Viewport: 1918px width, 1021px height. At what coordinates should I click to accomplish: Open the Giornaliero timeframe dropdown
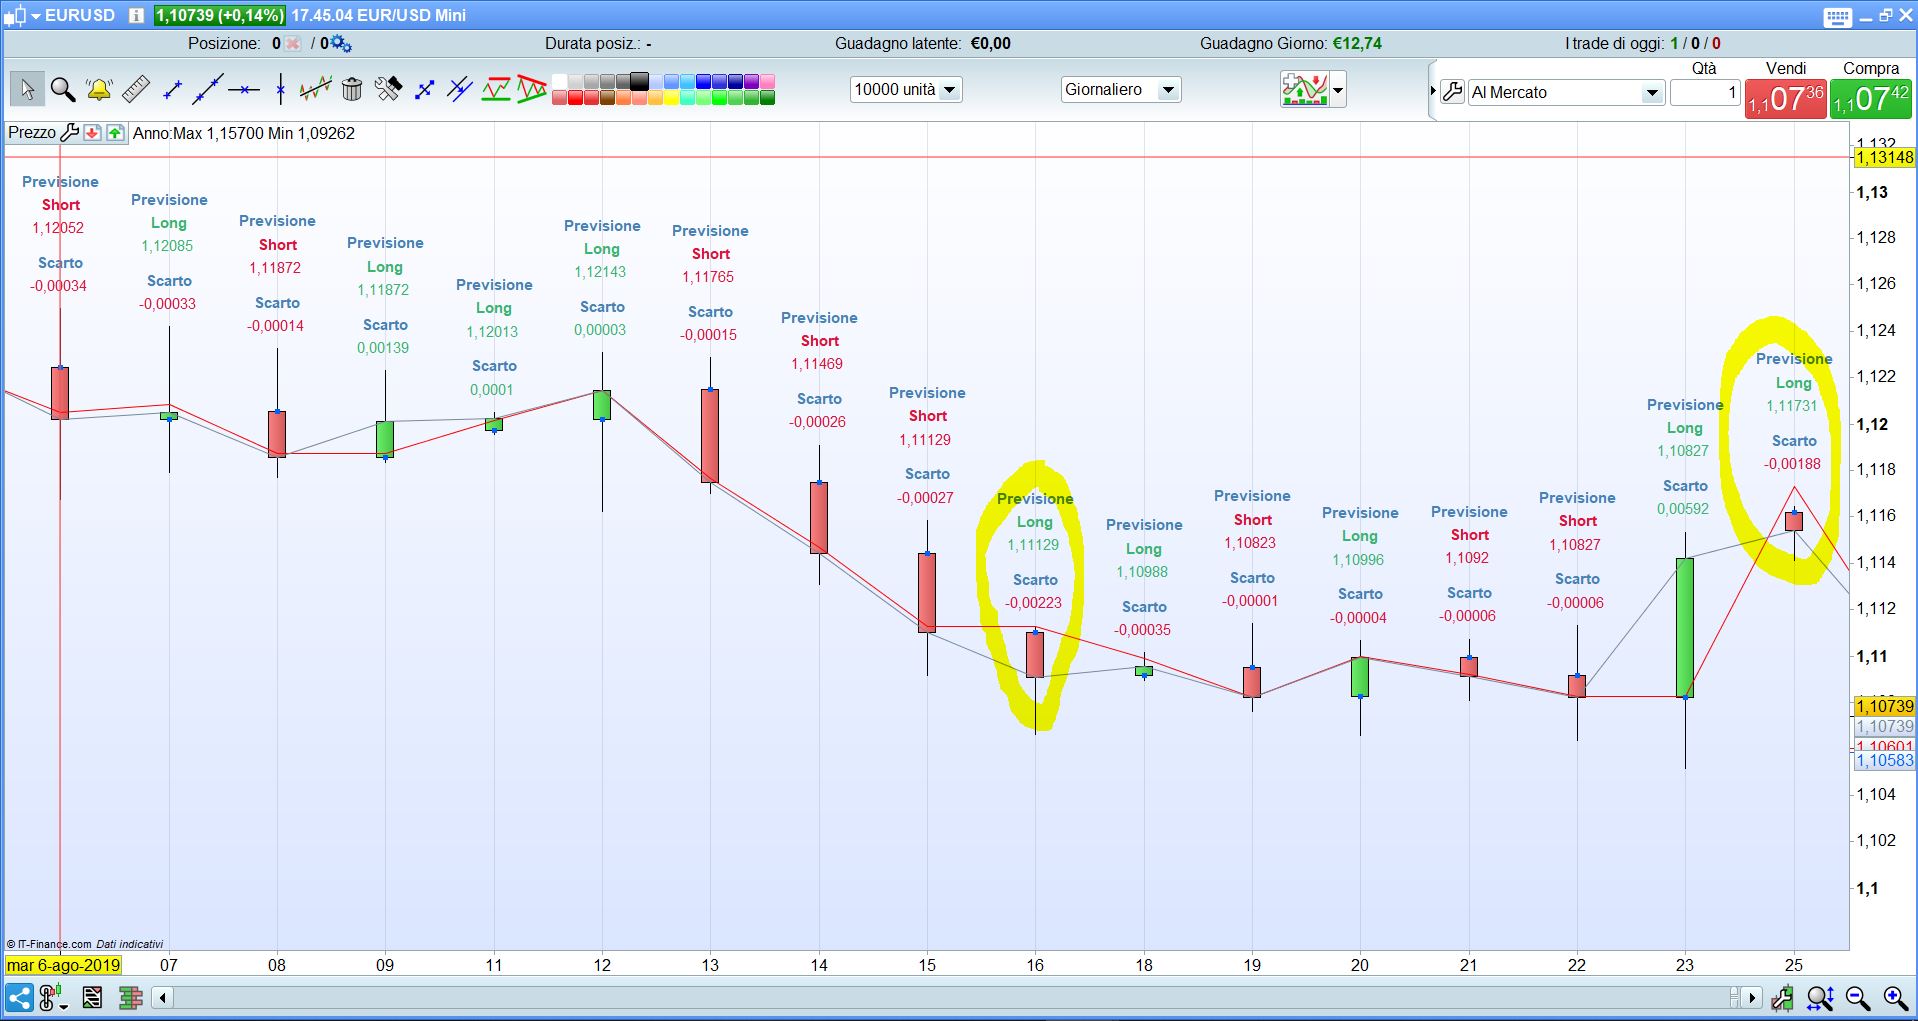(1121, 90)
